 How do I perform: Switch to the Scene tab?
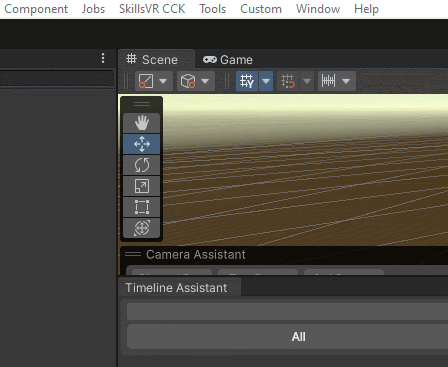coord(156,60)
